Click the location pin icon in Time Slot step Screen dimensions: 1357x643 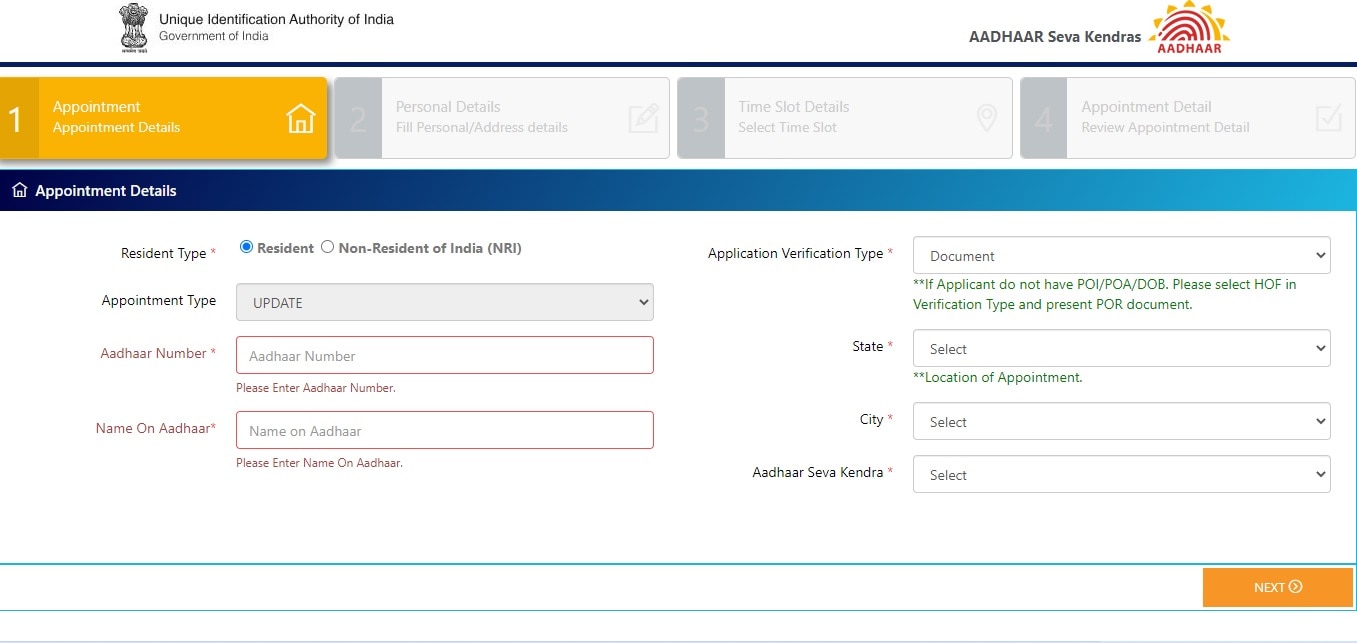[x=986, y=119]
